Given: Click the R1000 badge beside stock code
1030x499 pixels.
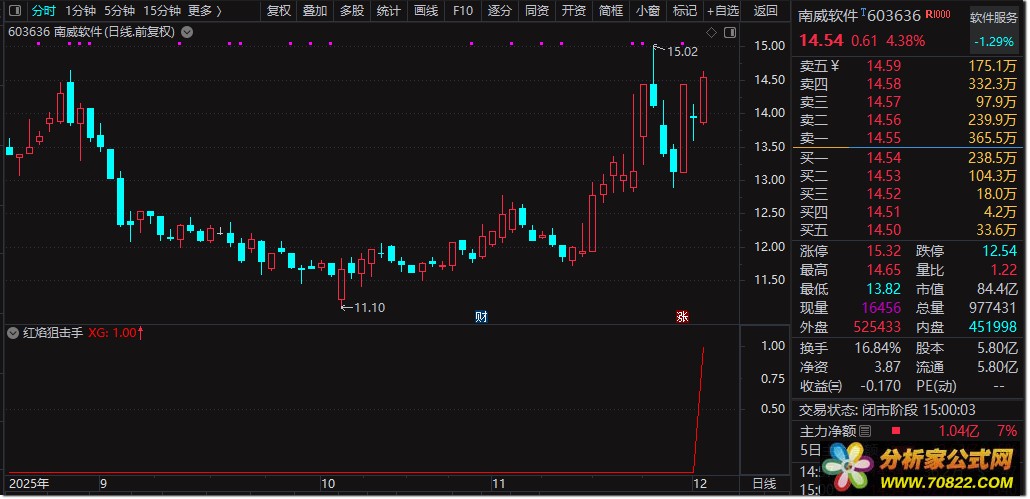Looking at the screenshot, I should [938, 14].
